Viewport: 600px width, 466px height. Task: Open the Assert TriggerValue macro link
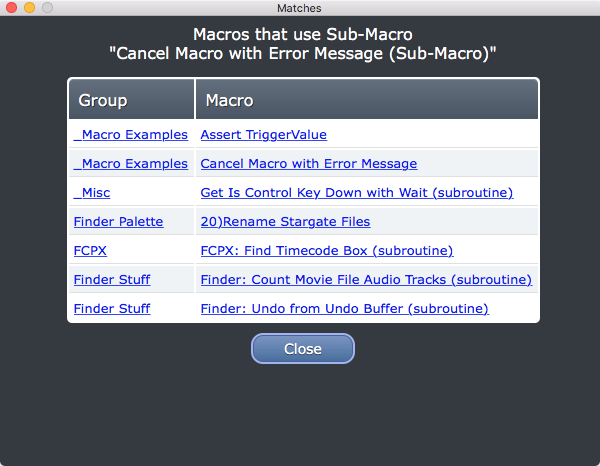[x=264, y=135]
